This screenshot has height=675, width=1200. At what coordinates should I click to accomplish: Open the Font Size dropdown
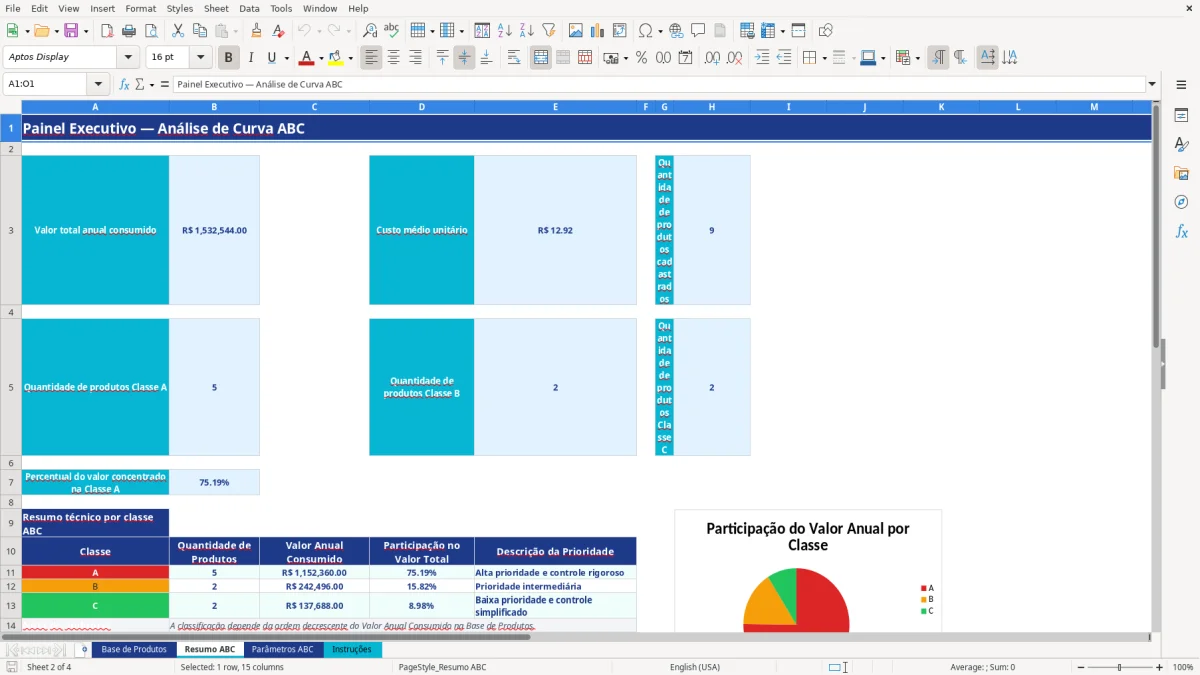click(x=201, y=58)
